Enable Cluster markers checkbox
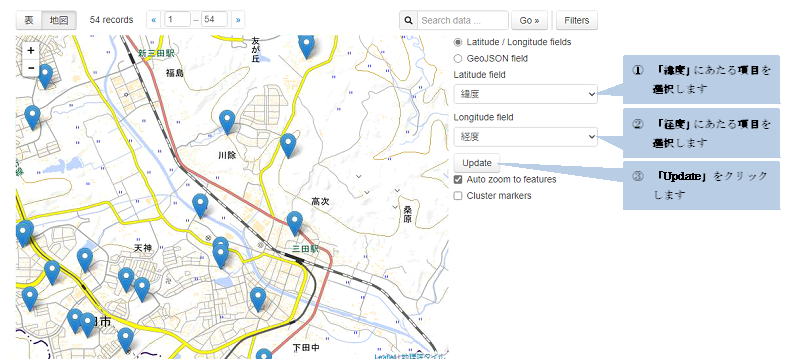The image size is (793, 361). pos(458,196)
